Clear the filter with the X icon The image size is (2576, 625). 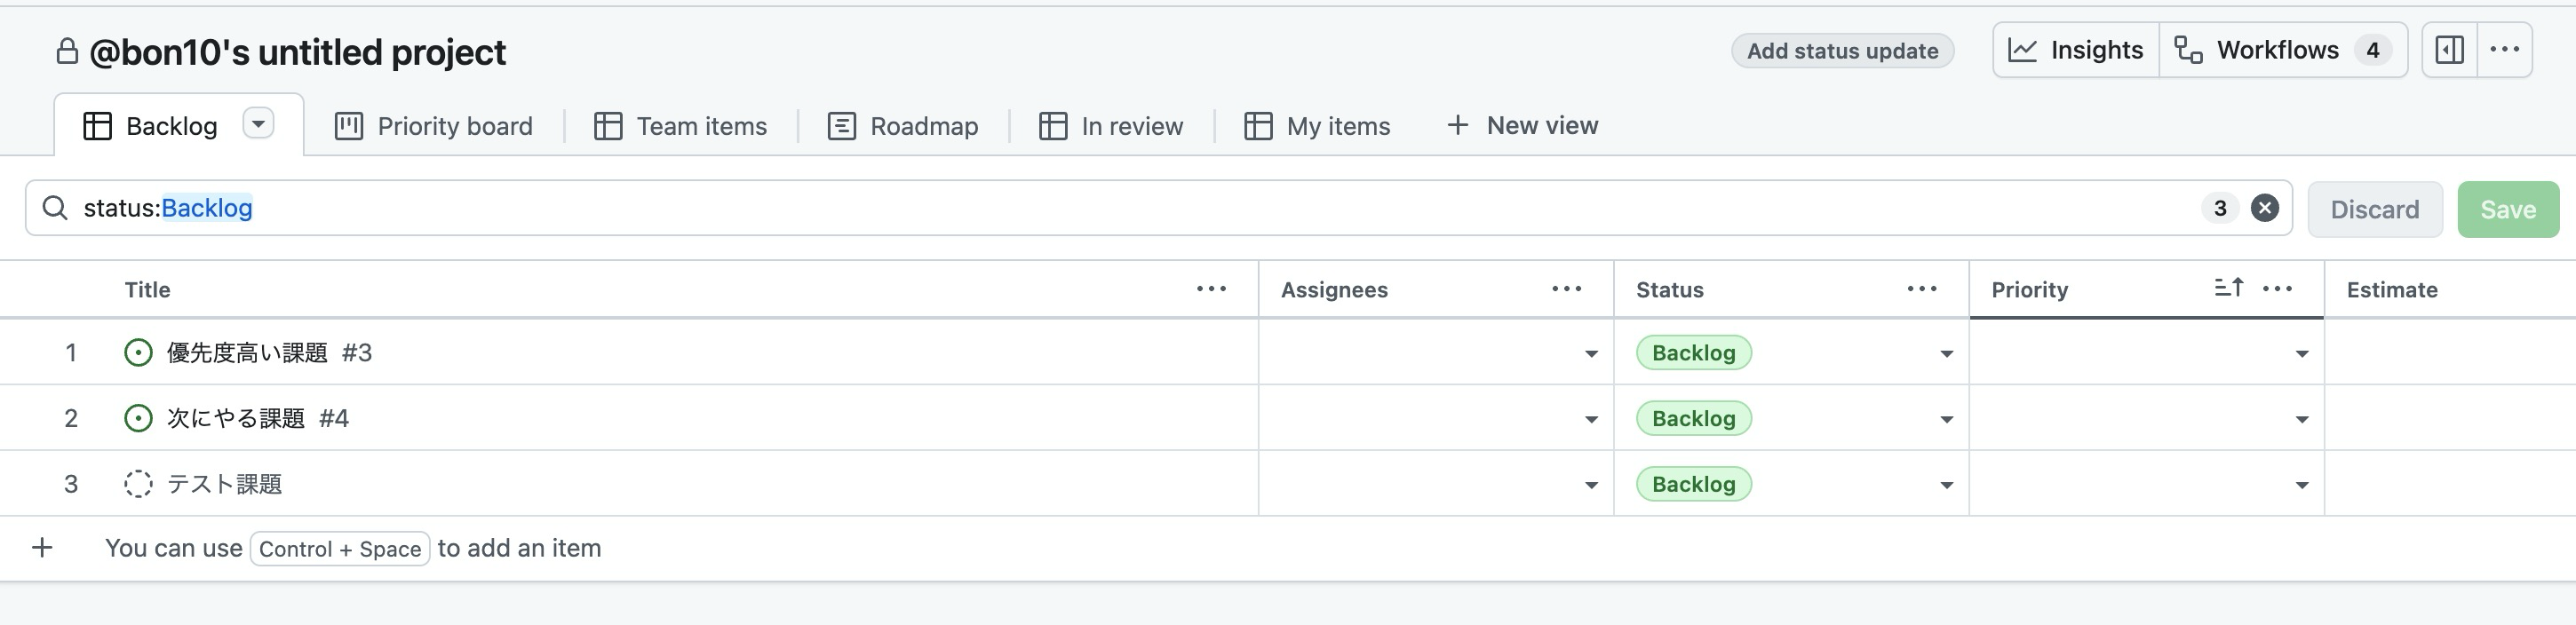(2265, 208)
